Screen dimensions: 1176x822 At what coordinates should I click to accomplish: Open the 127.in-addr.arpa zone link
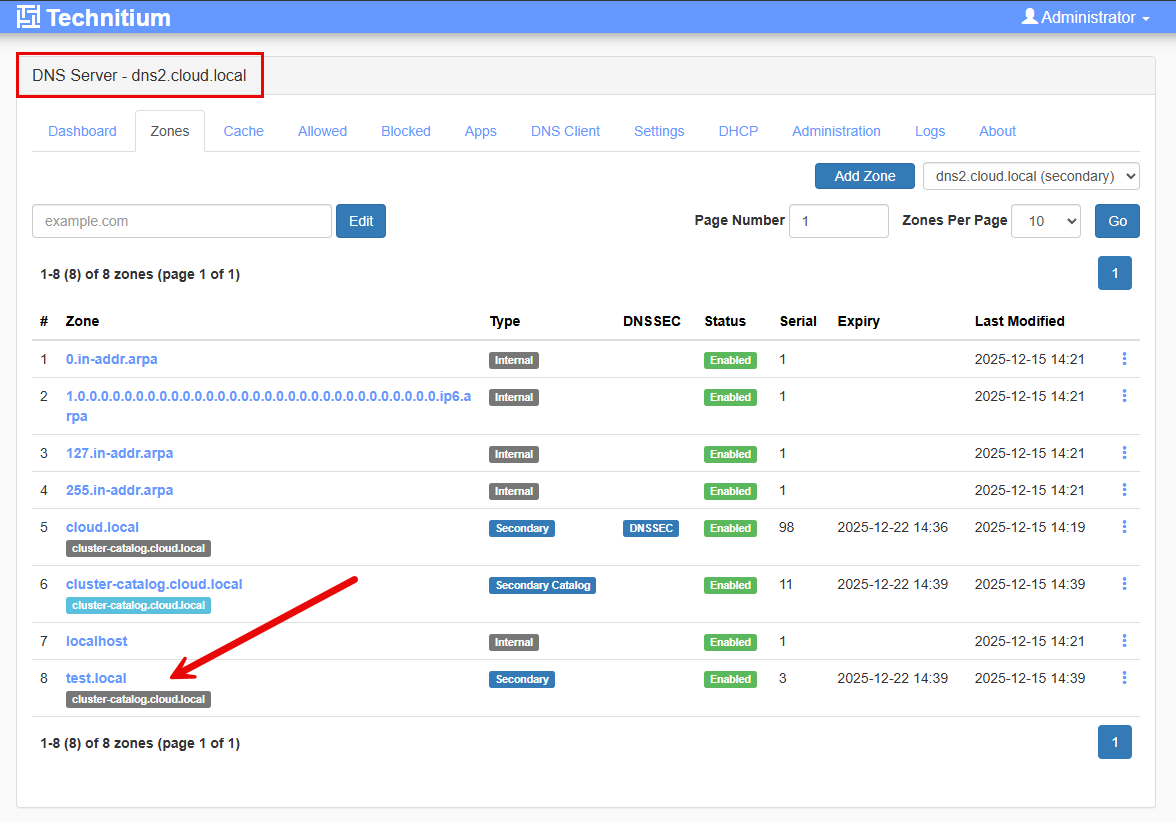pyautogui.click(x=119, y=453)
